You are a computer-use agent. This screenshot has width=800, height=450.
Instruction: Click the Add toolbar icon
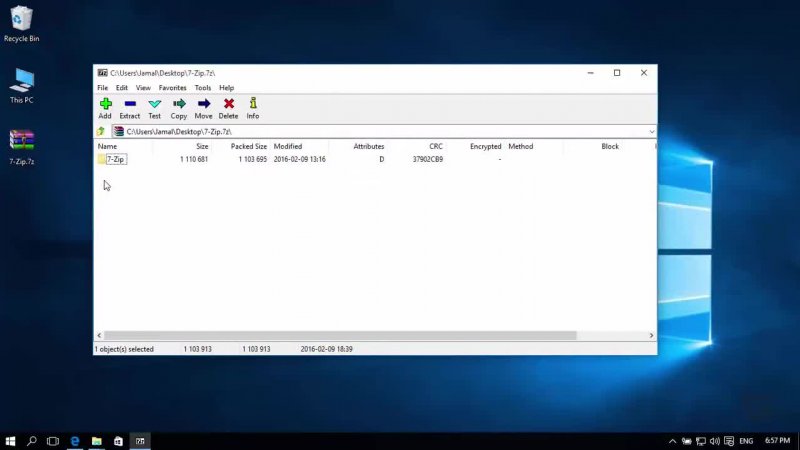coord(105,107)
